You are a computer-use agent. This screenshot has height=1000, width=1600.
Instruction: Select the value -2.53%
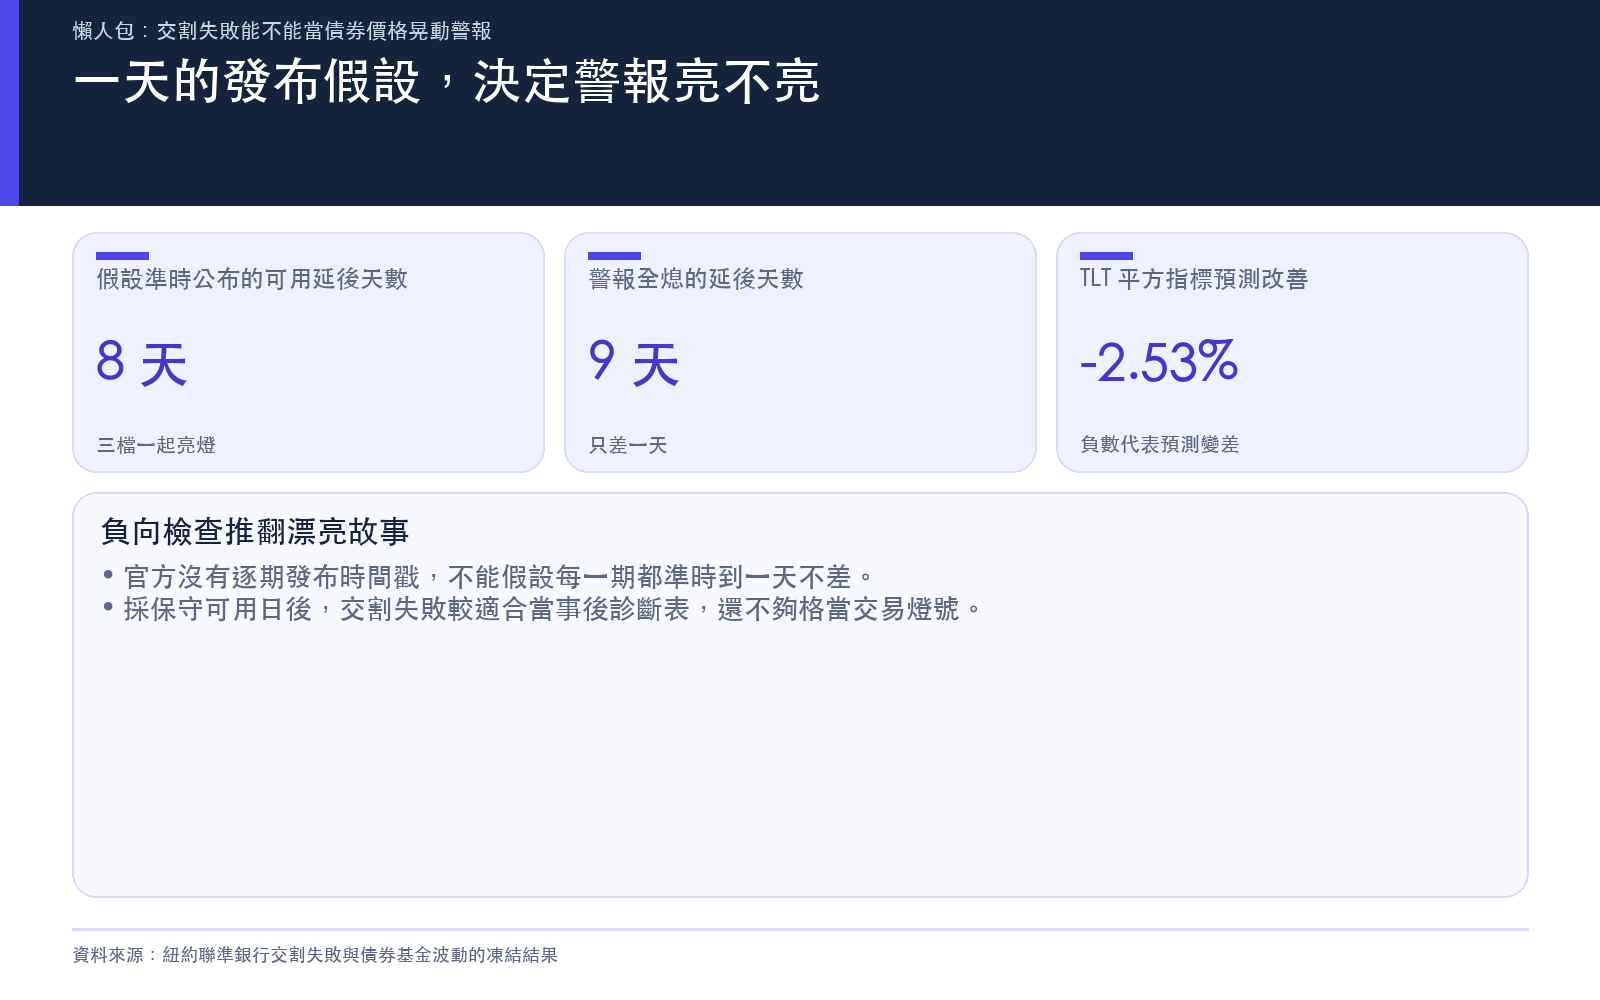[x=1159, y=362]
